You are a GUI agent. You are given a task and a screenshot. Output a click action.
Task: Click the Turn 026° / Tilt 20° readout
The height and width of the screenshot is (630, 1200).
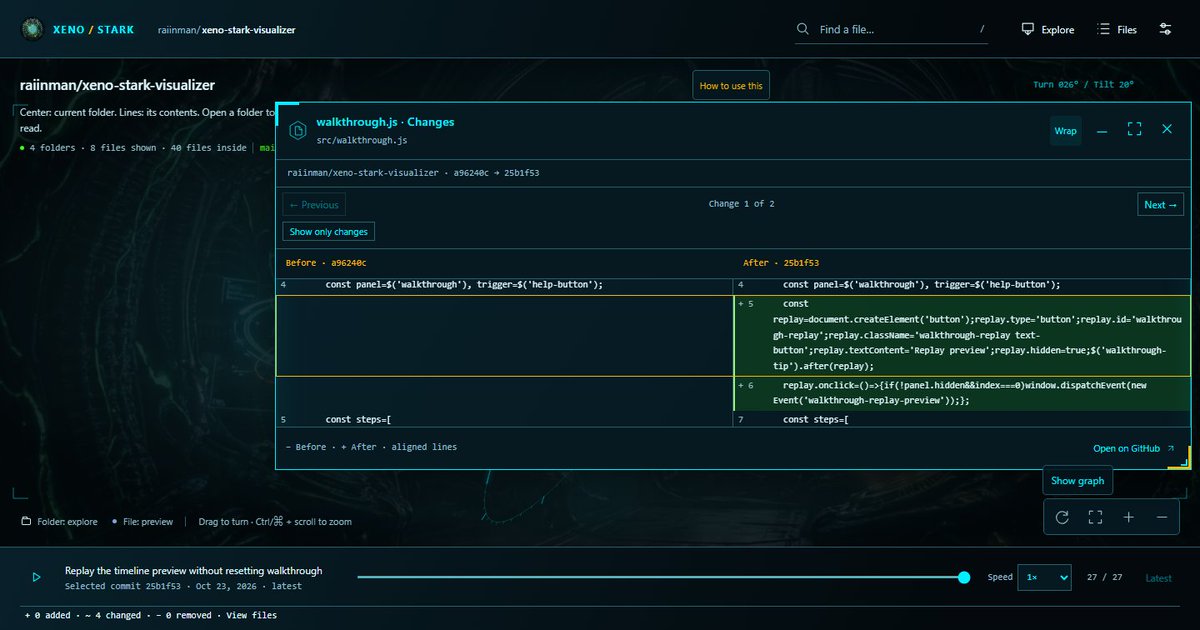(1083, 85)
